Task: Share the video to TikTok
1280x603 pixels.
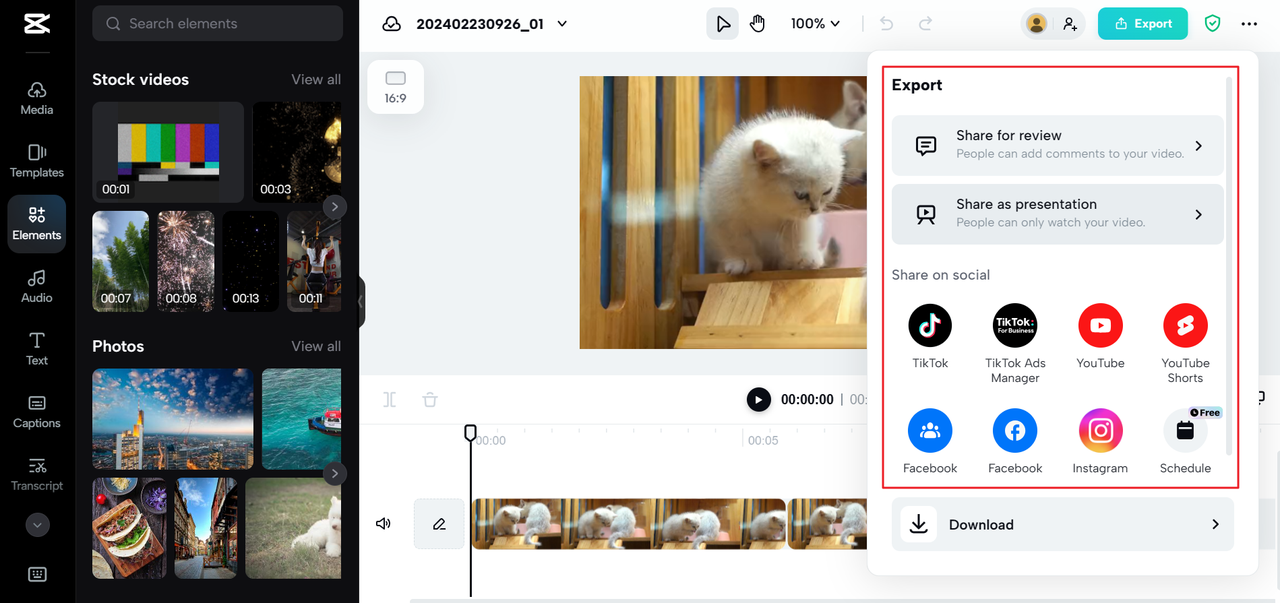Action: point(929,325)
